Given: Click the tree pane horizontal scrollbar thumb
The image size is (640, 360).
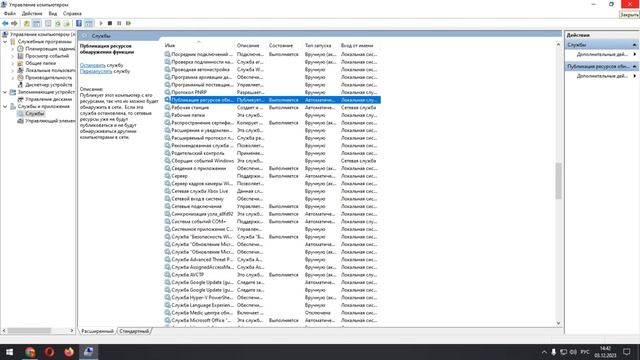Looking at the screenshot, I should 29,331.
